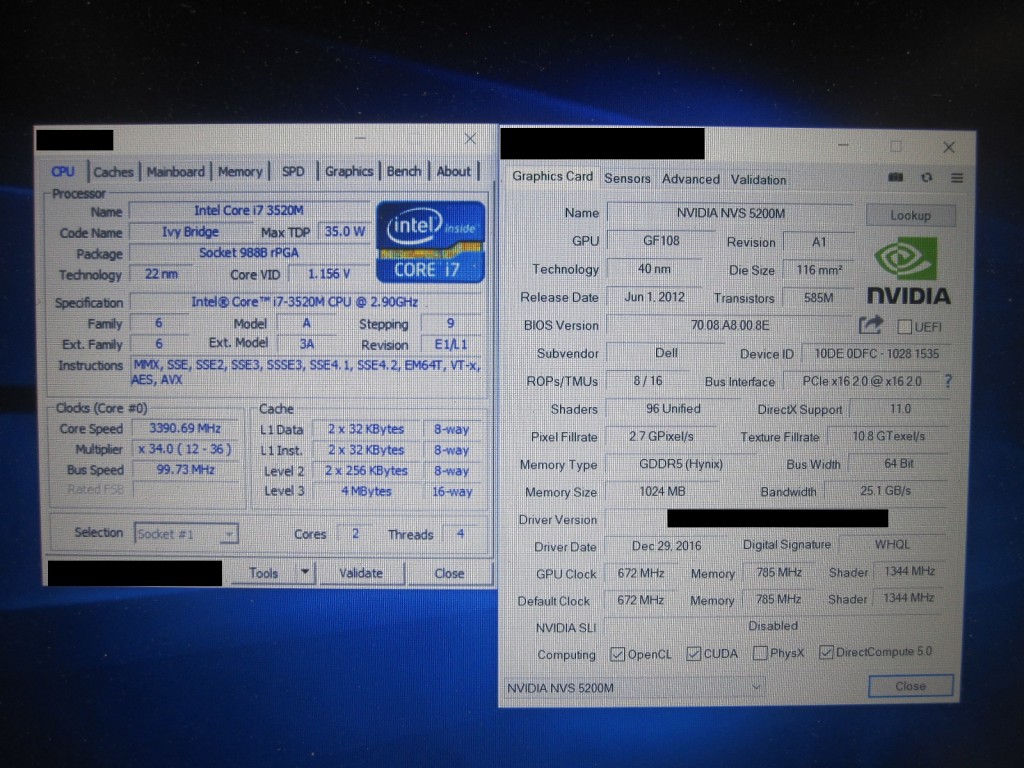Screen dimensions: 1024x768
Task: Click the Release Date value Jun 1, 2012
Action: click(x=654, y=297)
